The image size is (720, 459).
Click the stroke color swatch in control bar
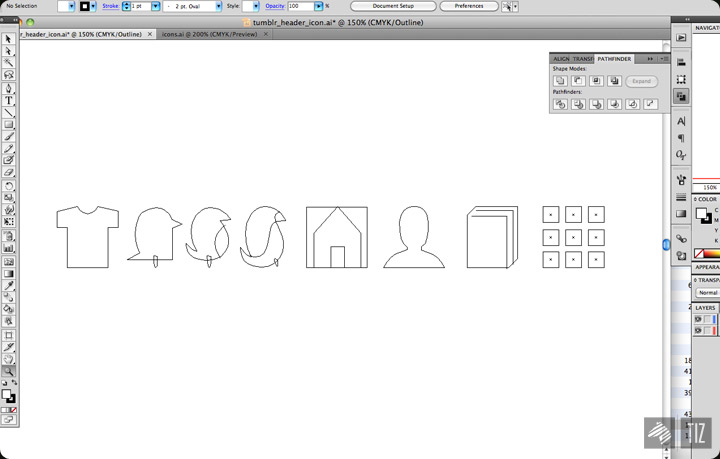coord(86,6)
